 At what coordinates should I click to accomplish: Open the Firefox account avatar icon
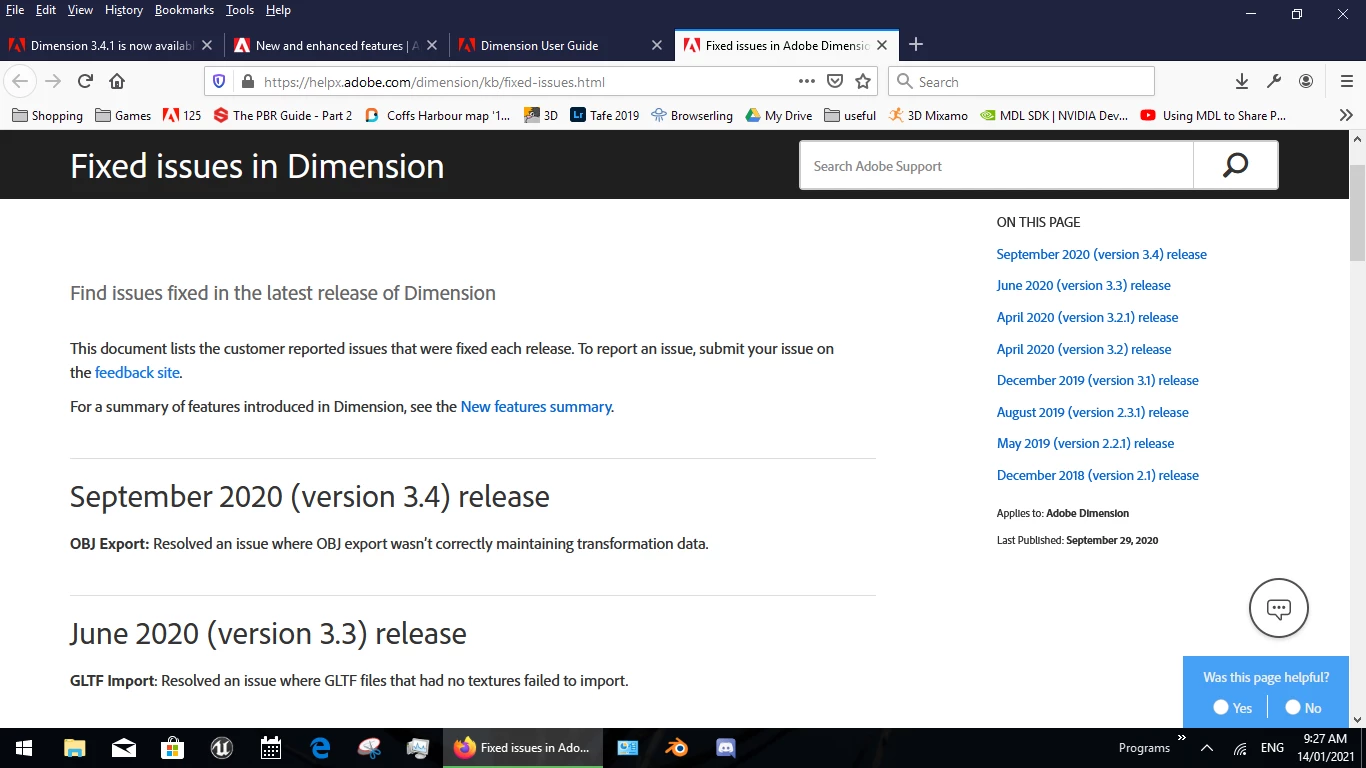(1306, 81)
